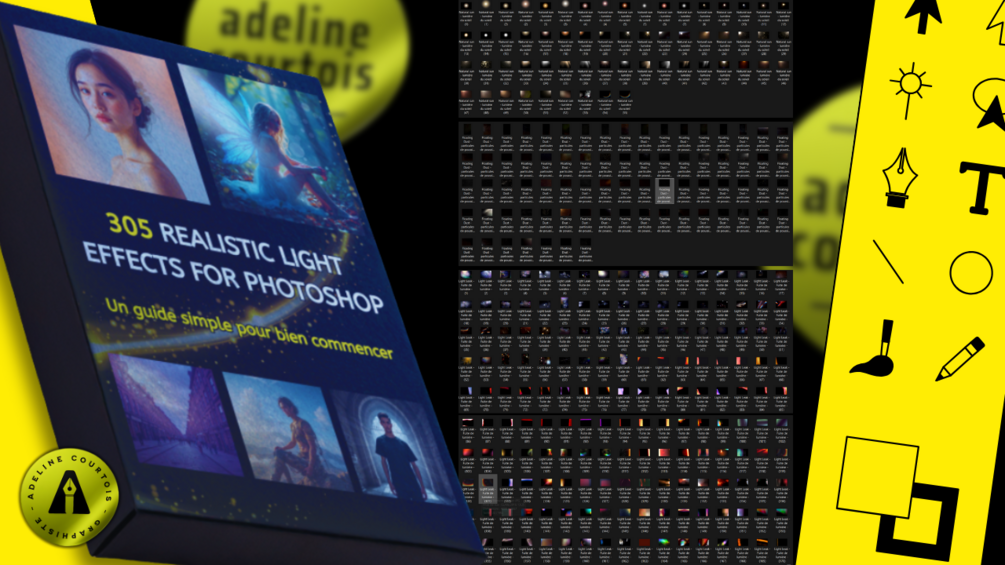Image resolution: width=1005 pixels, height=565 pixels.
Task: Click the subtitle 'Un guide simple pour bien commencer'
Action: pos(249,328)
